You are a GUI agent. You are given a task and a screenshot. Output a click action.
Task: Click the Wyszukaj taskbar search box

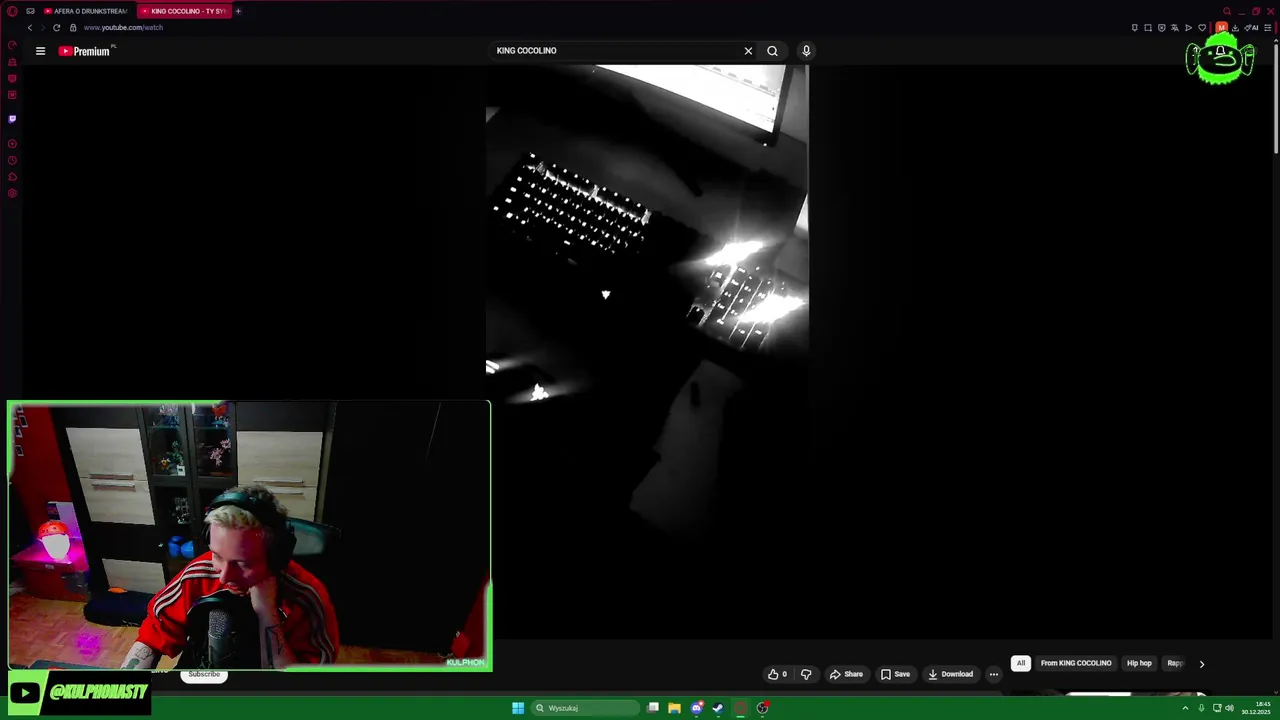[x=586, y=708]
